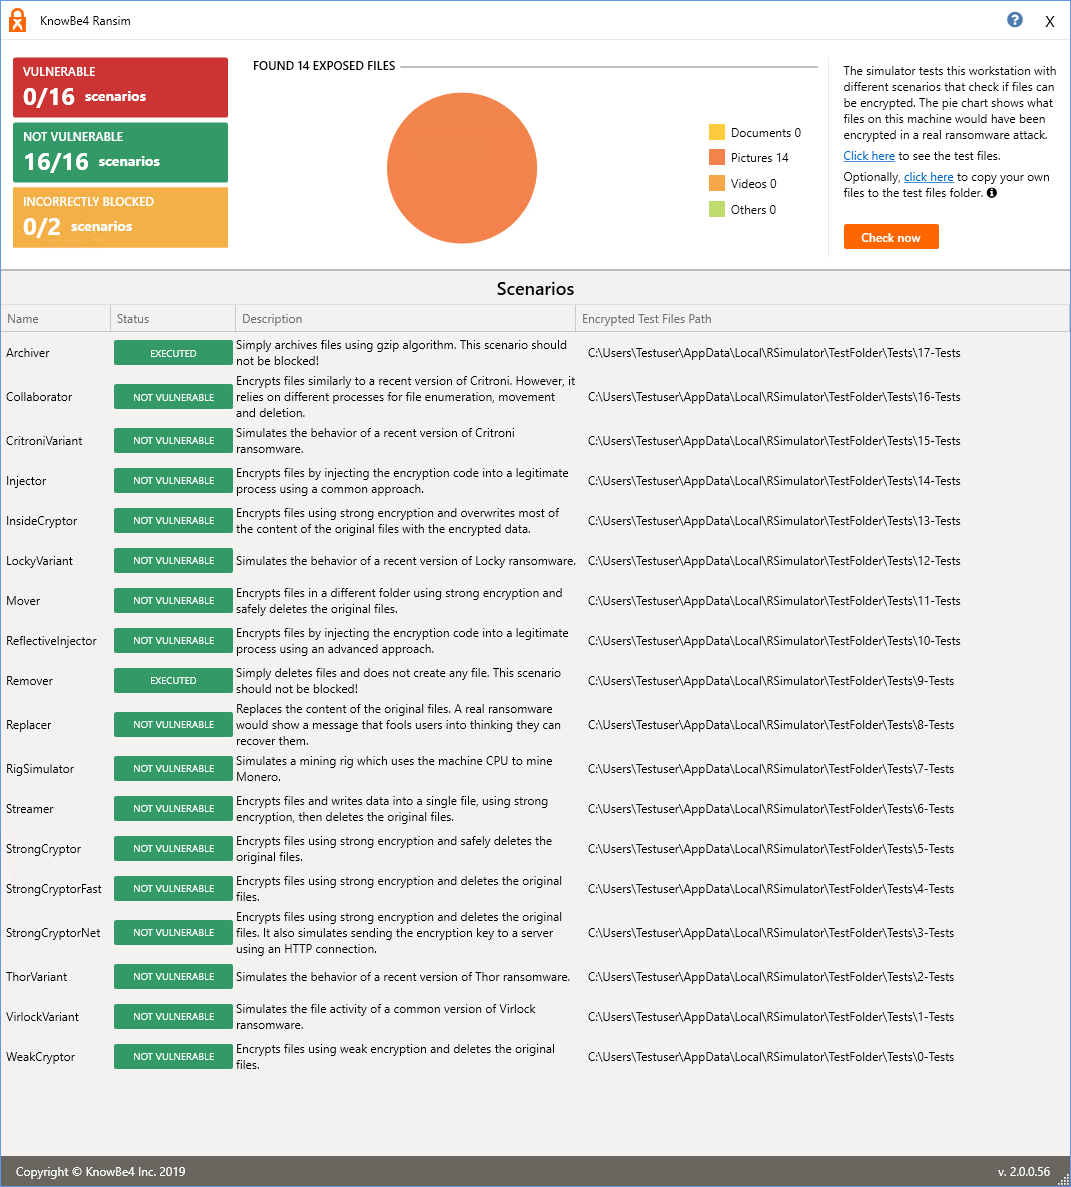Sort by the Status column header
This screenshot has width=1071, height=1187.
173,319
